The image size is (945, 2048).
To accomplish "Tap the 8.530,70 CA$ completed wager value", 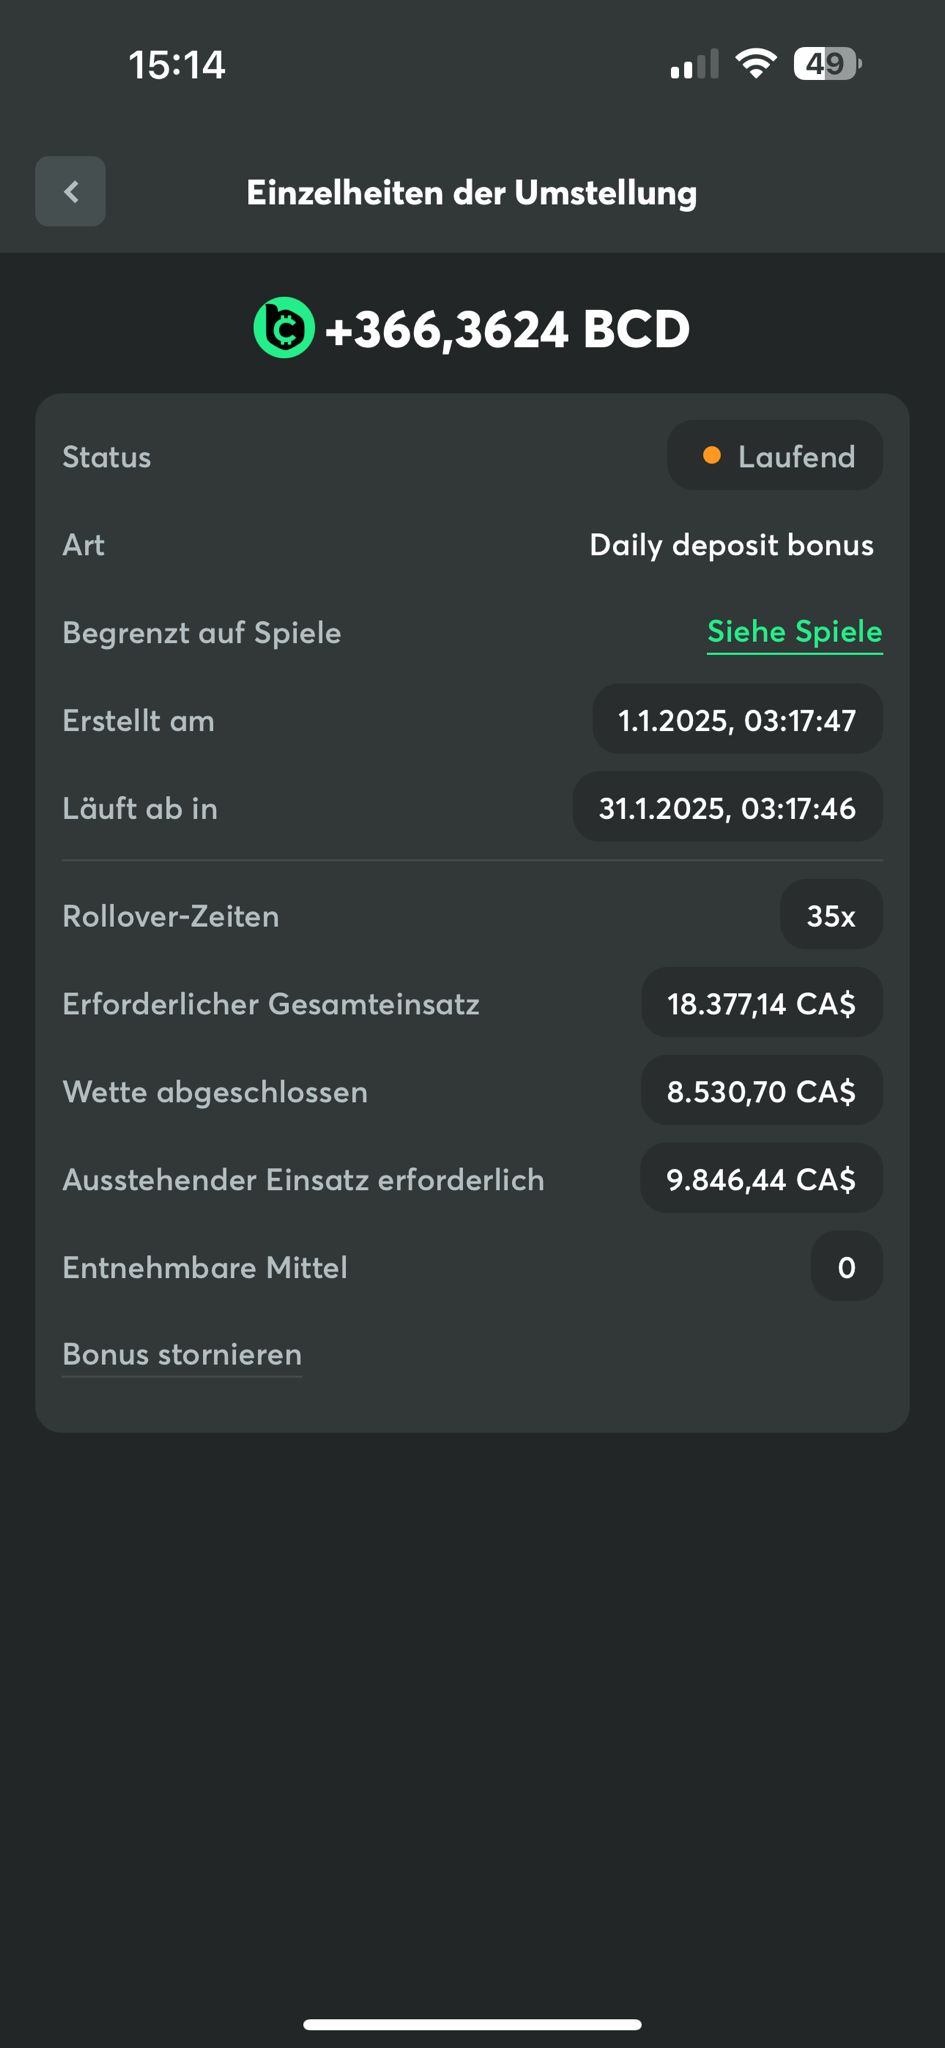I will [761, 1091].
